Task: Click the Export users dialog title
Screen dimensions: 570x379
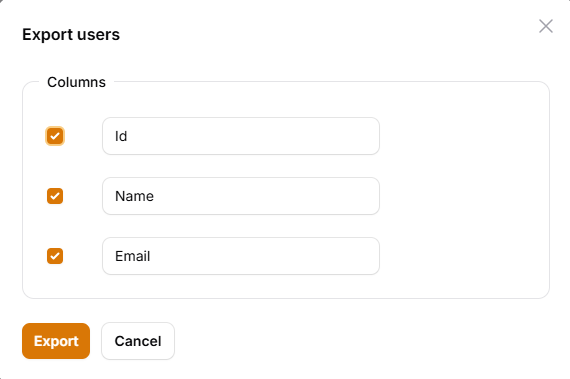Action: click(71, 35)
